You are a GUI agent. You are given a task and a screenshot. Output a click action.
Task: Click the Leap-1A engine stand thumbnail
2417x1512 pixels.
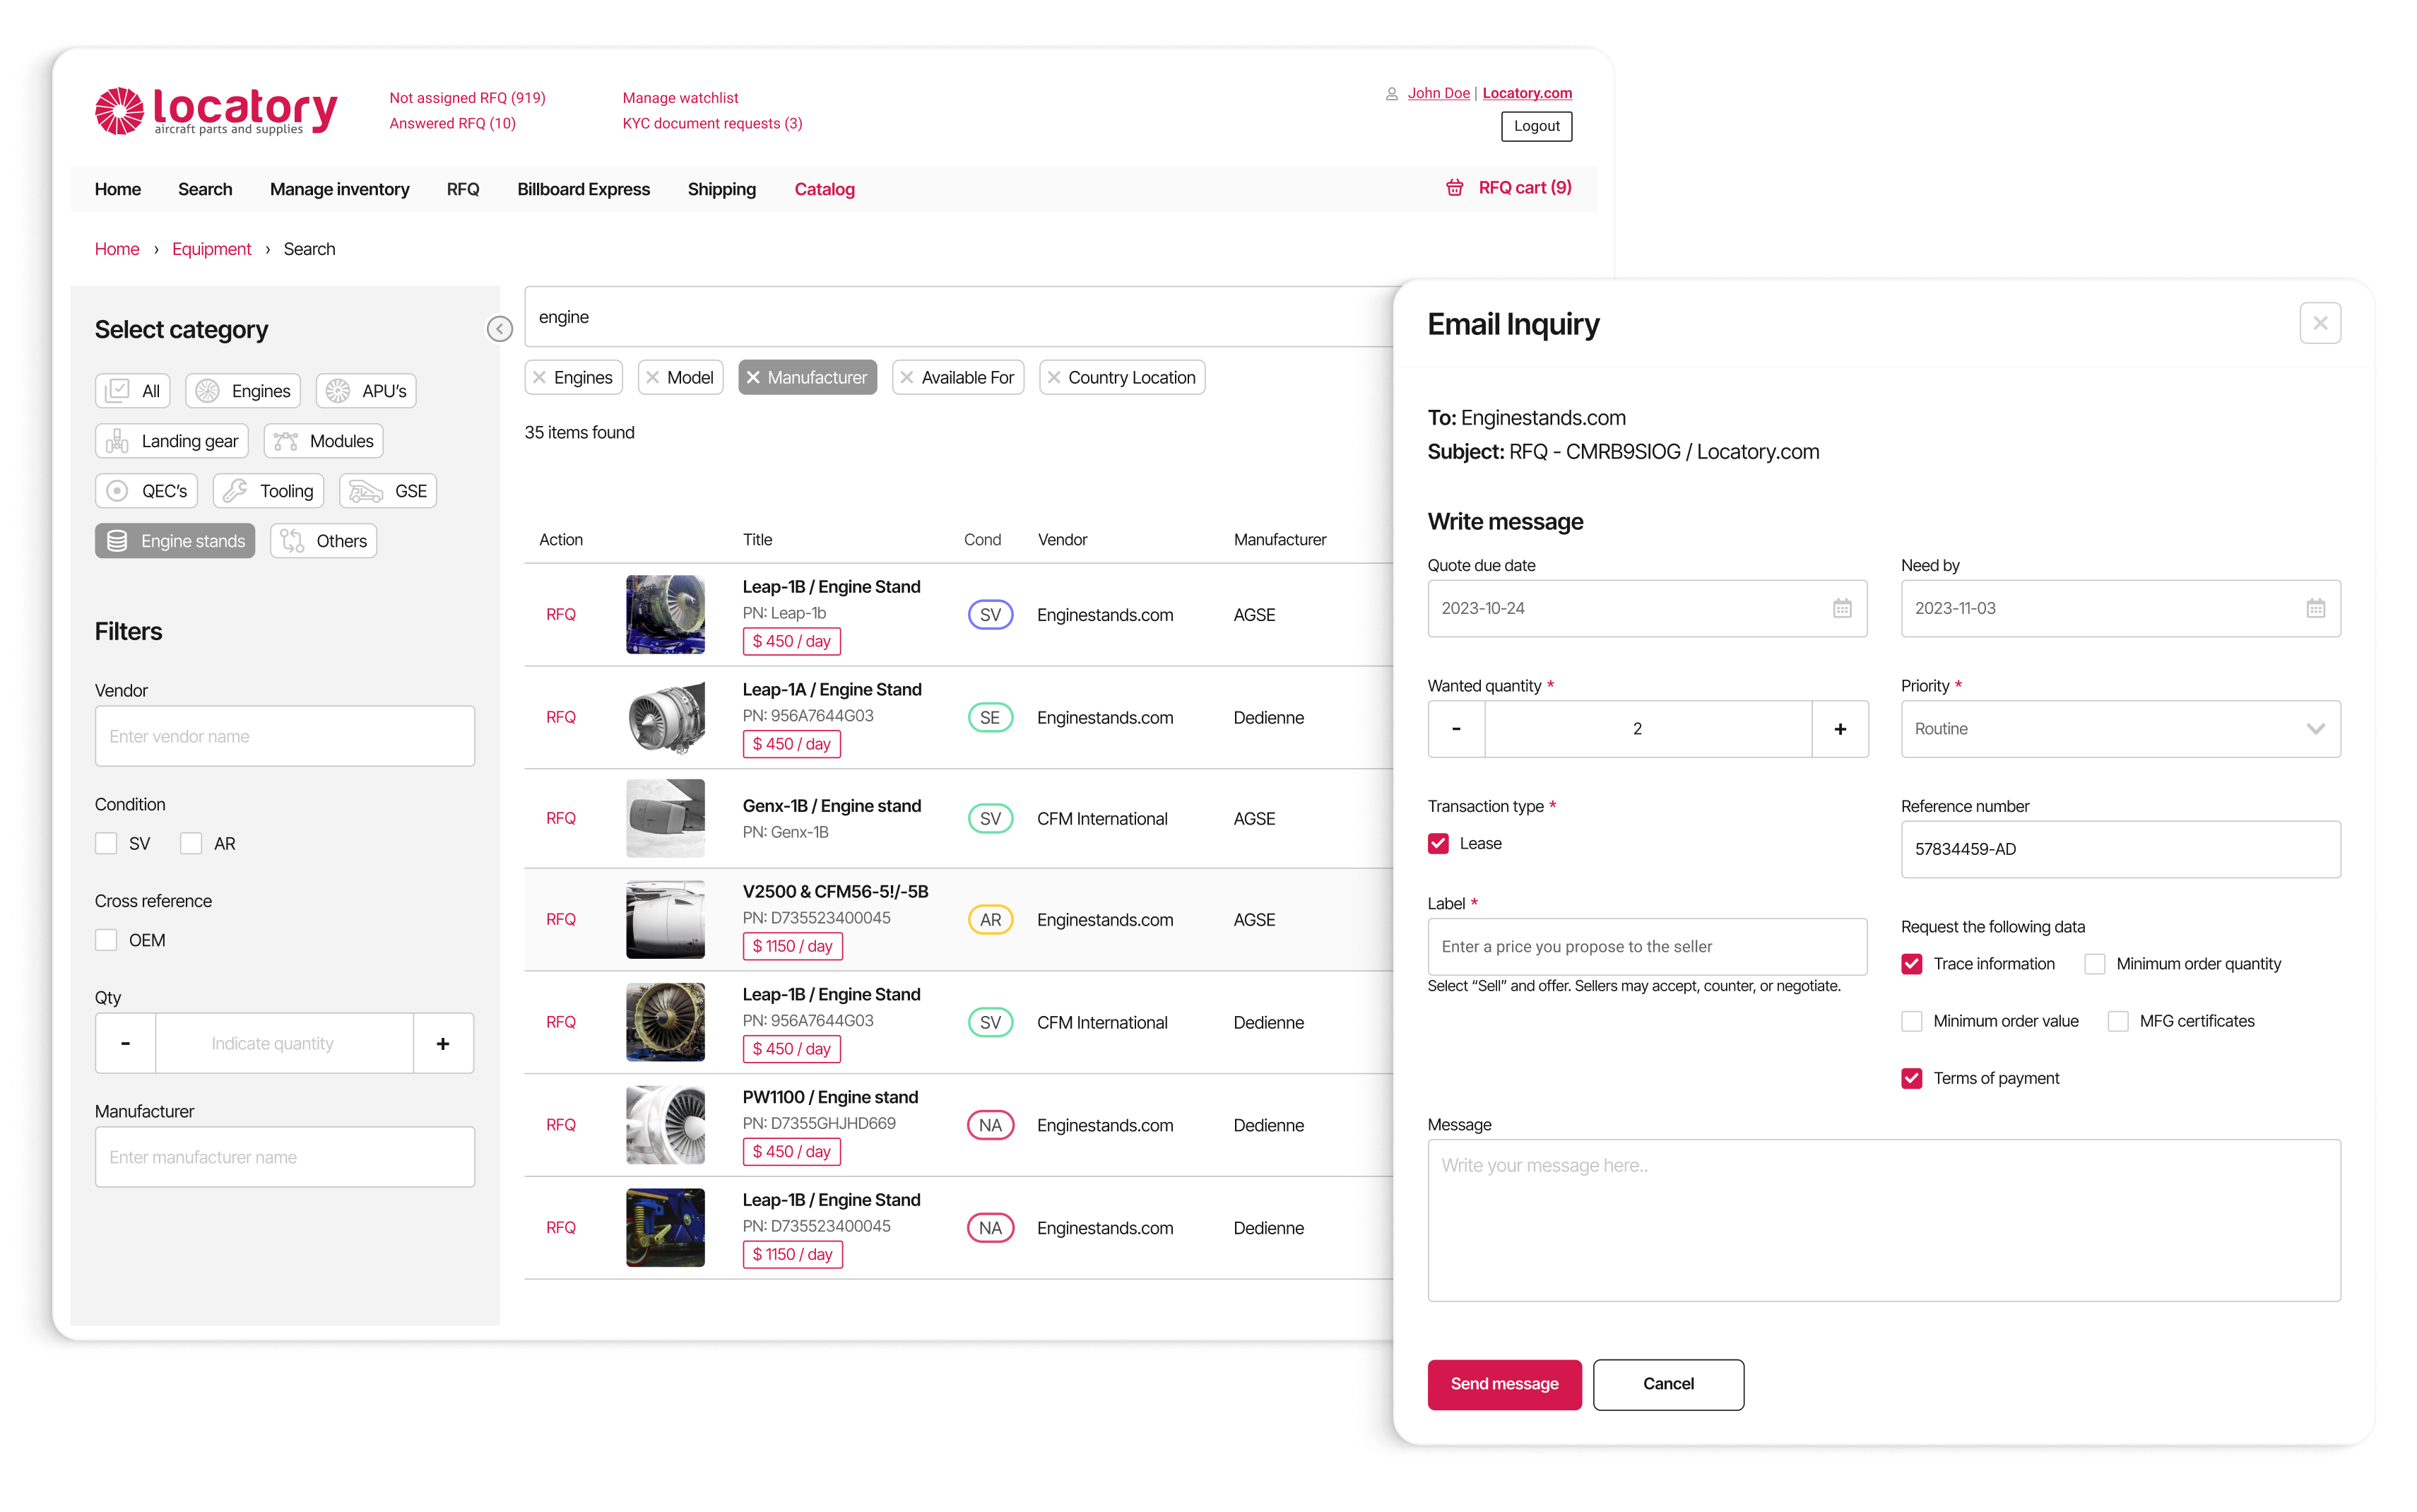coord(665,717)
